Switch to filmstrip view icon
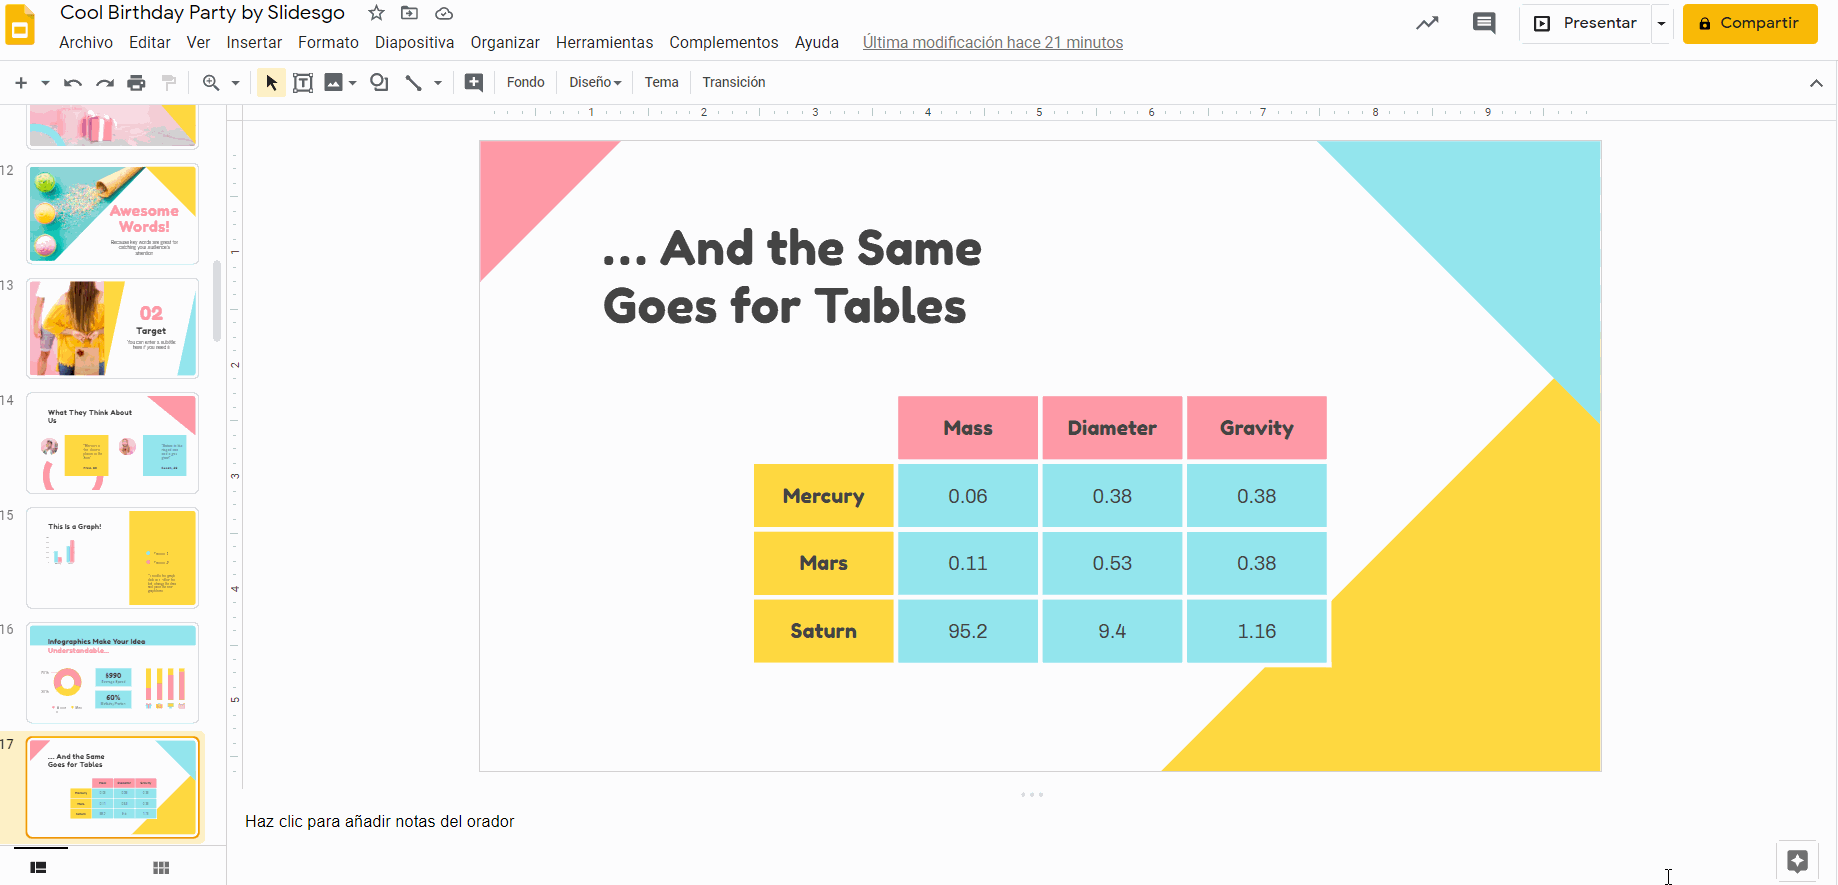Viewport: 1838px width, 885px height. pyautogui.click(x=38, y=868)
